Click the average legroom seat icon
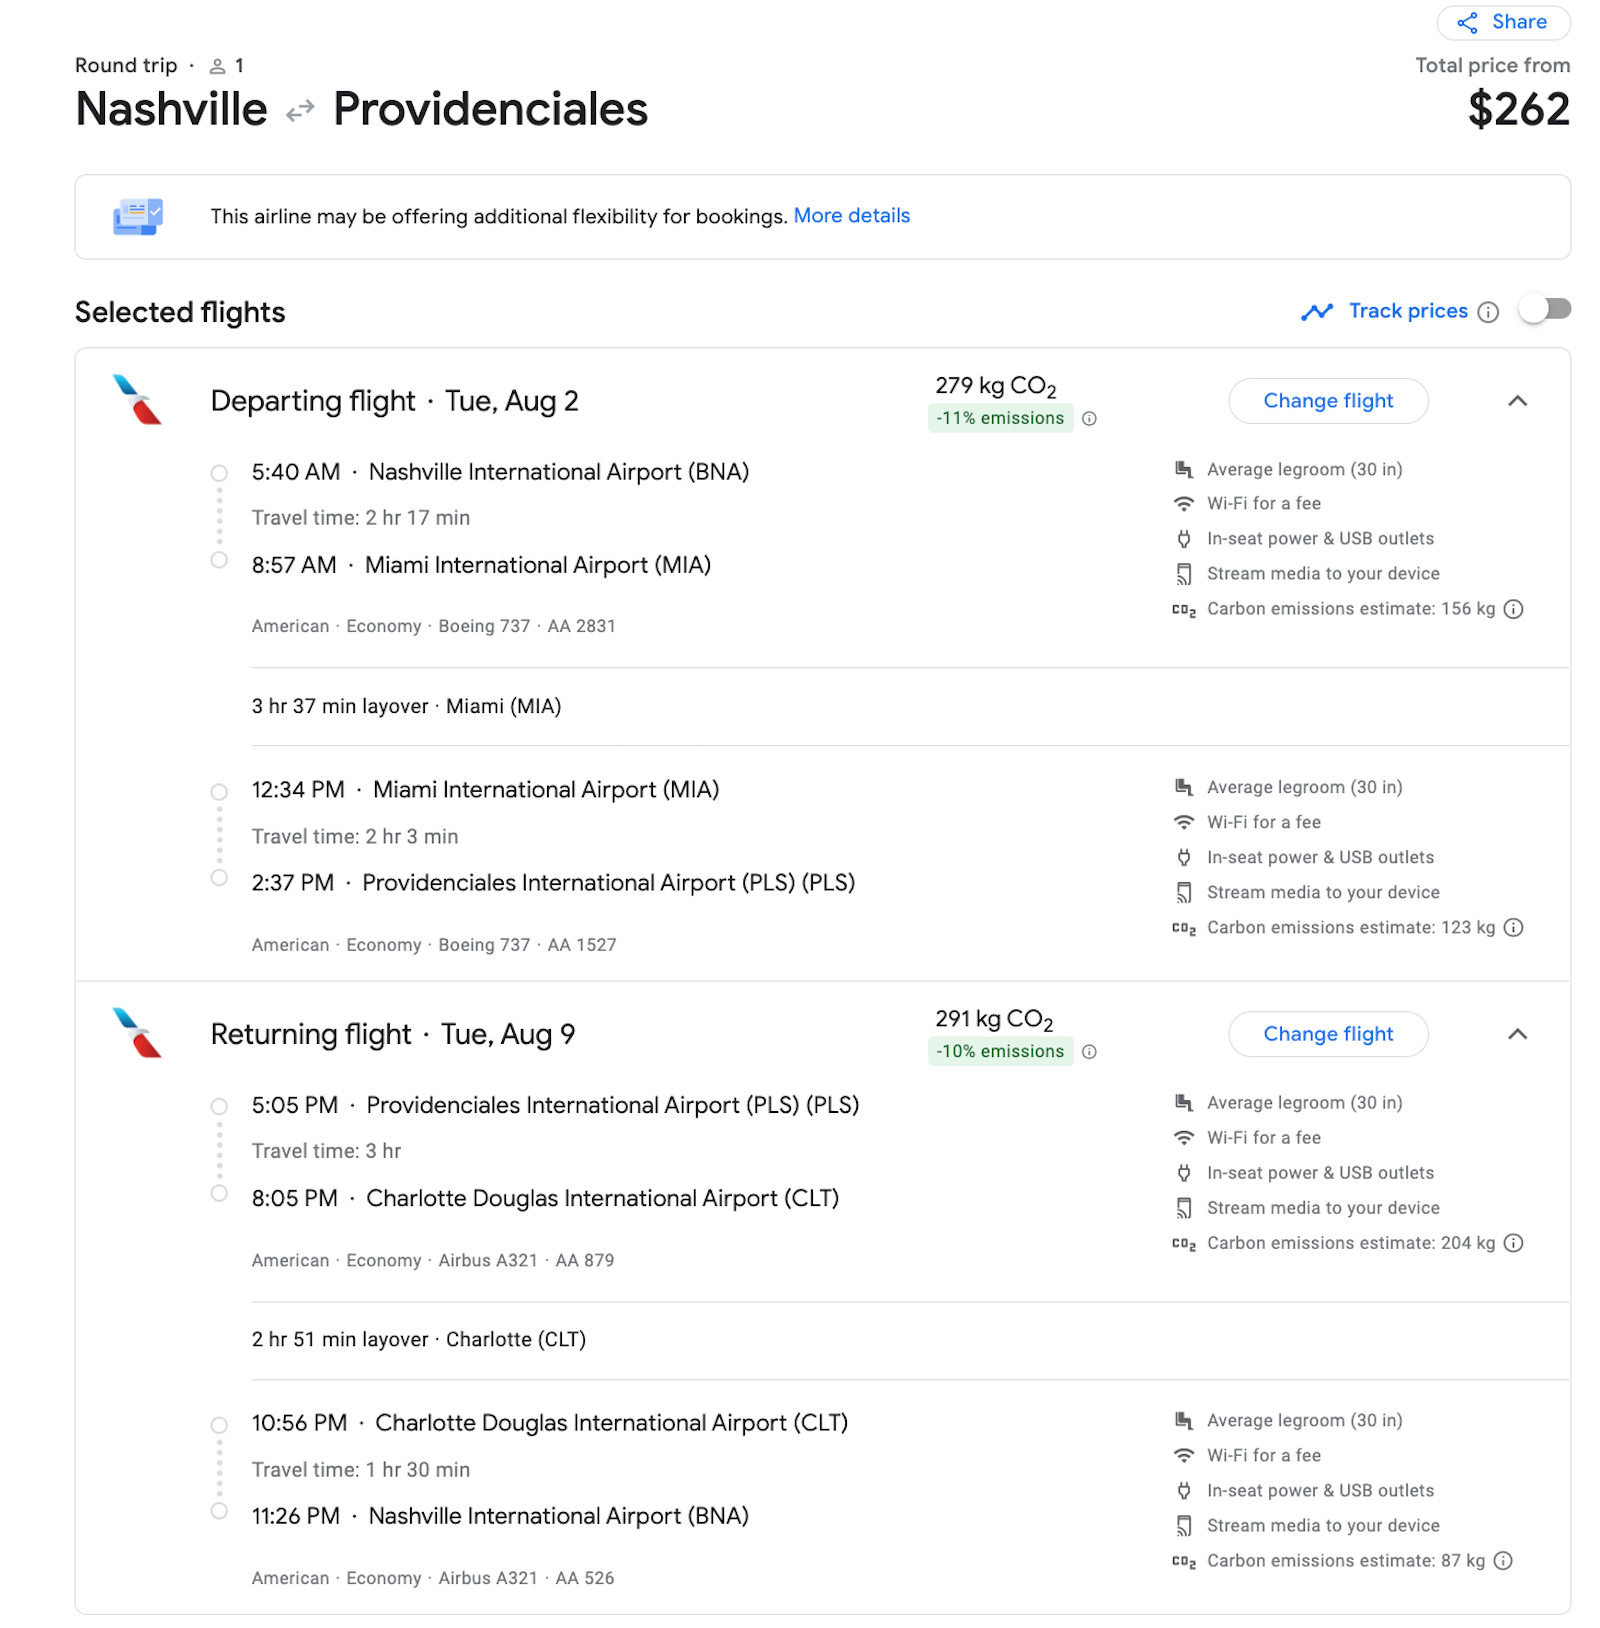 (1184, 468)
